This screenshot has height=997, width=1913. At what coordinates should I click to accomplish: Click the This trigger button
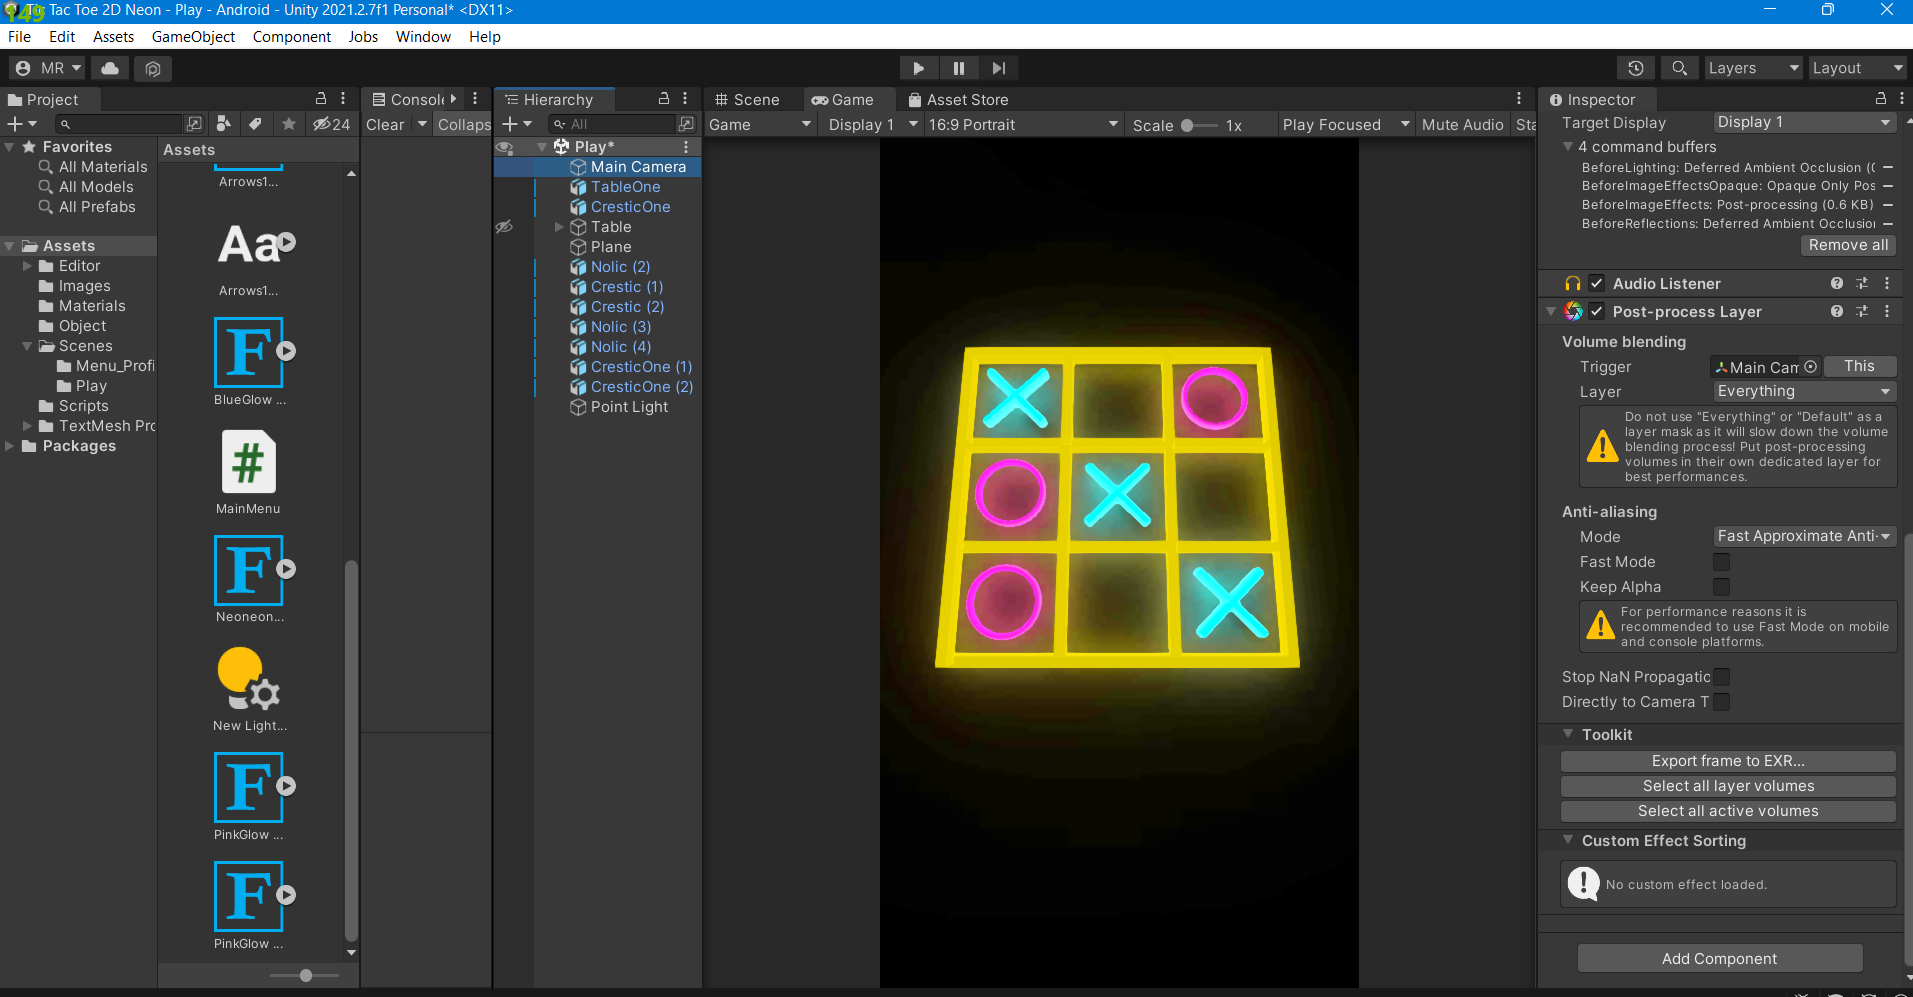click(x=1860, y=366)
